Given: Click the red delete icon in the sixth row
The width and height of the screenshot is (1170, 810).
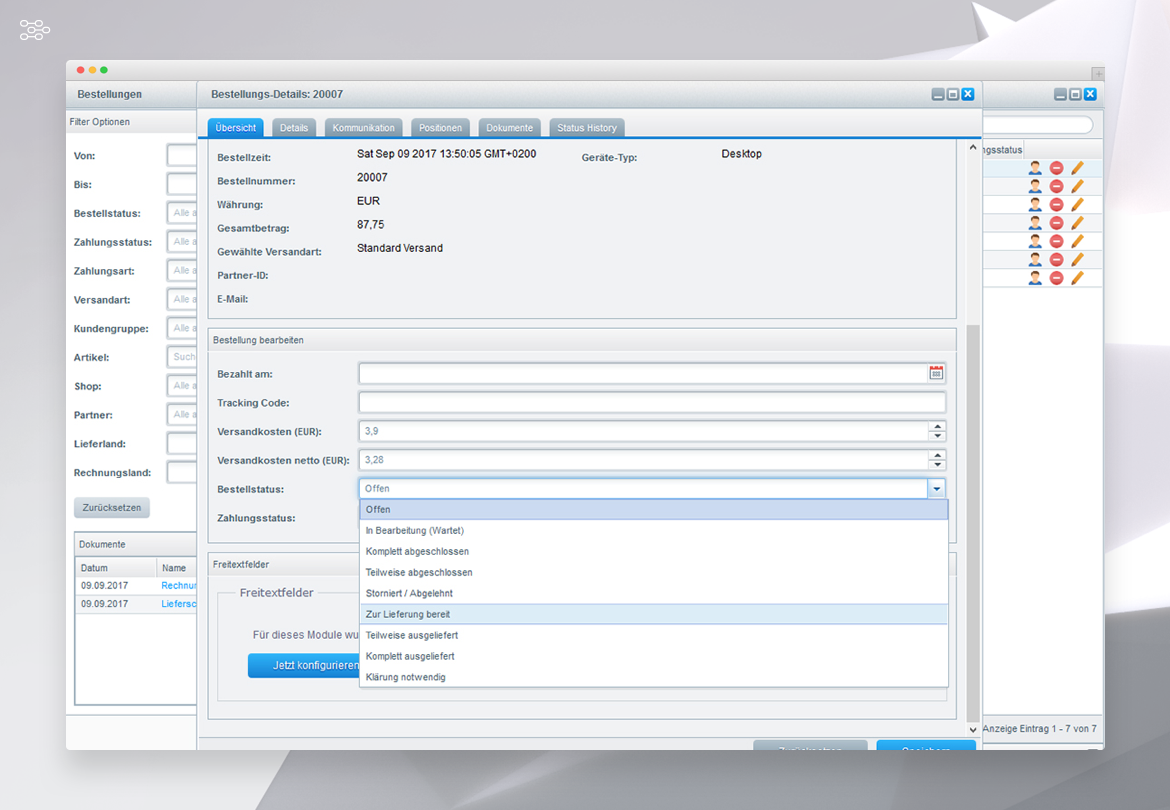Looking at the screenshot, I should tap(1056, 260).
